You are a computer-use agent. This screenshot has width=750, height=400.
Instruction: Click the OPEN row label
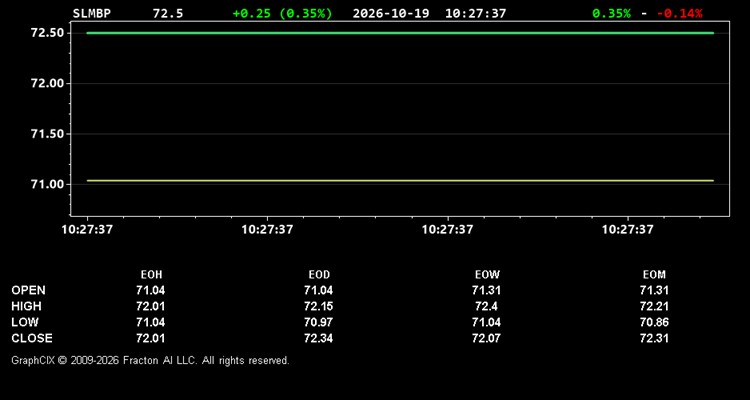[x=29, y=290]
